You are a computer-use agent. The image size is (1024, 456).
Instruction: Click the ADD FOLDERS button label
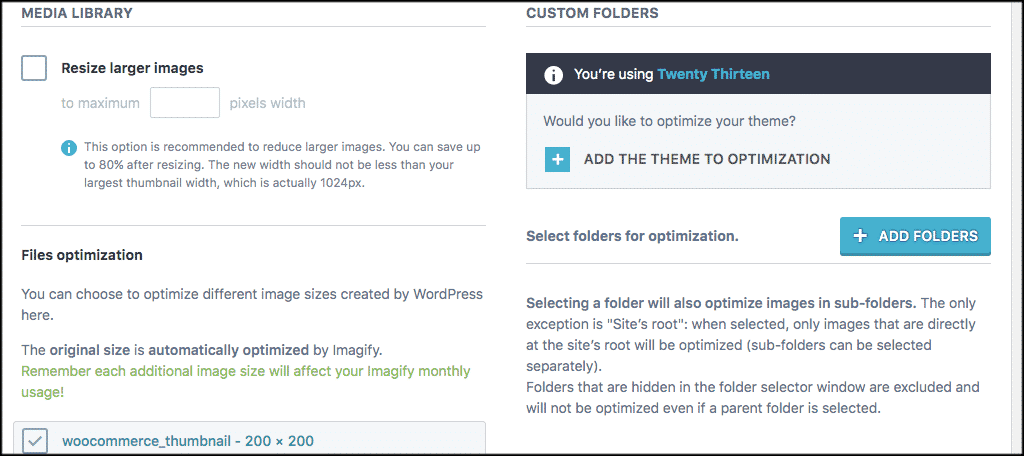coord(928,236)
